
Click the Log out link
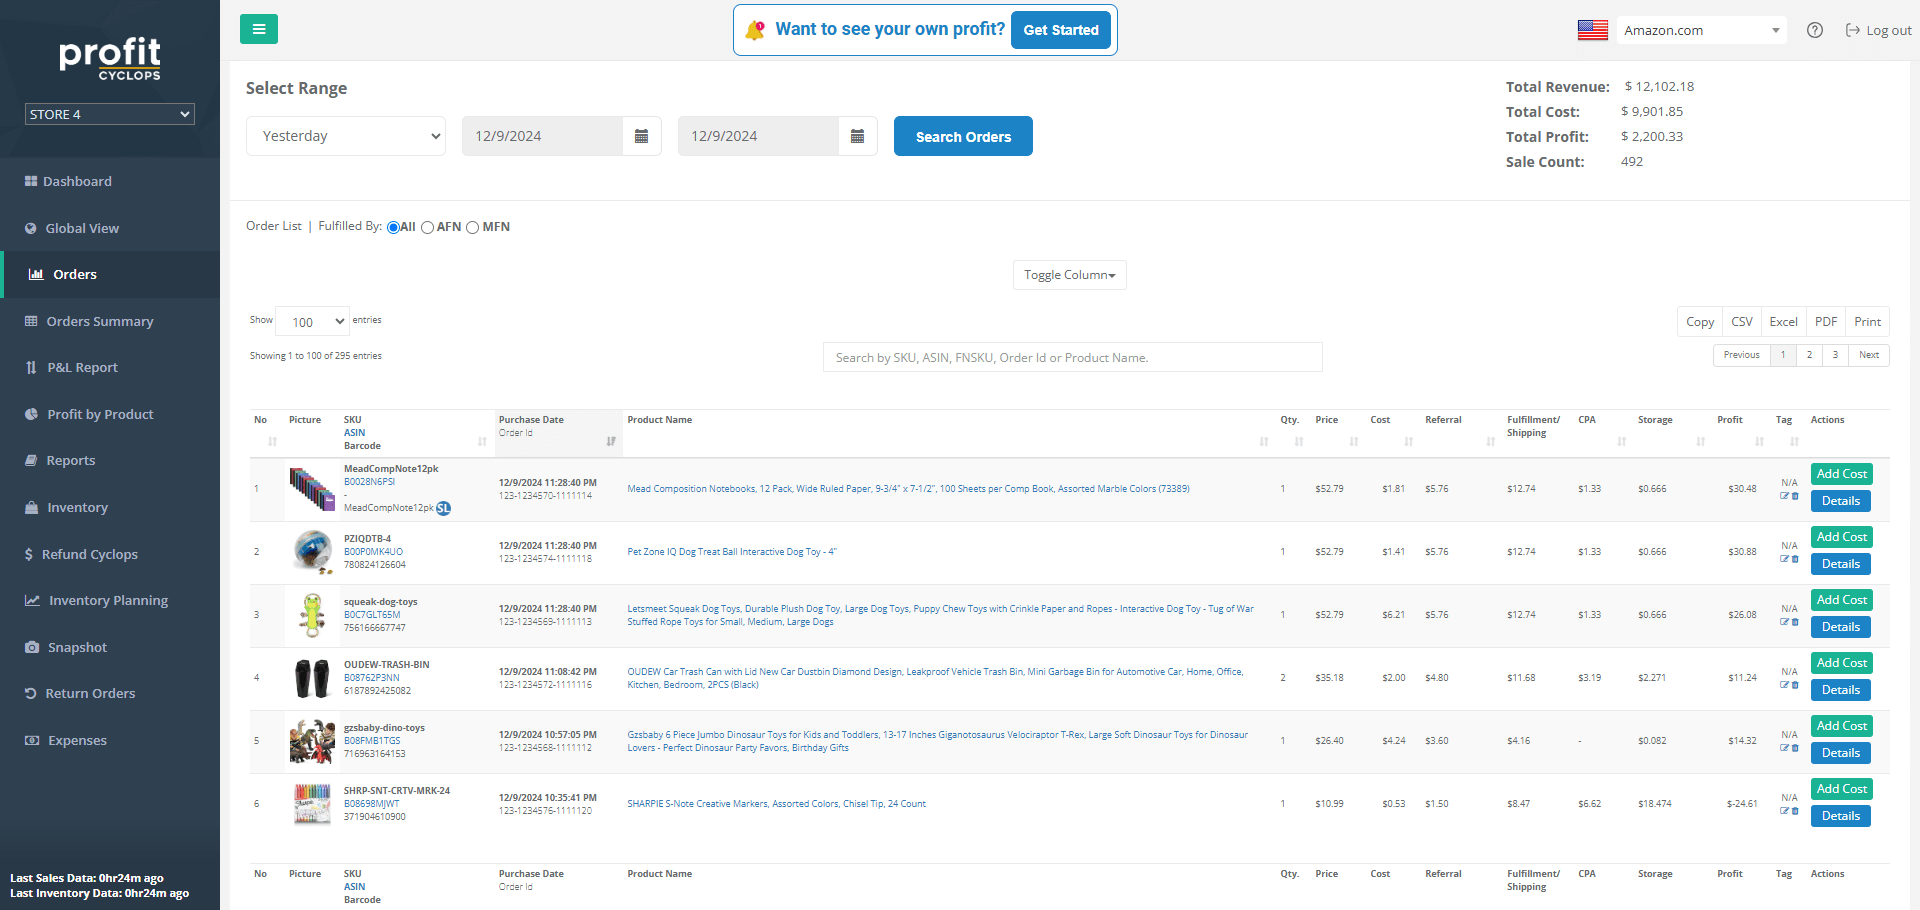click(x=1879, y=30)
